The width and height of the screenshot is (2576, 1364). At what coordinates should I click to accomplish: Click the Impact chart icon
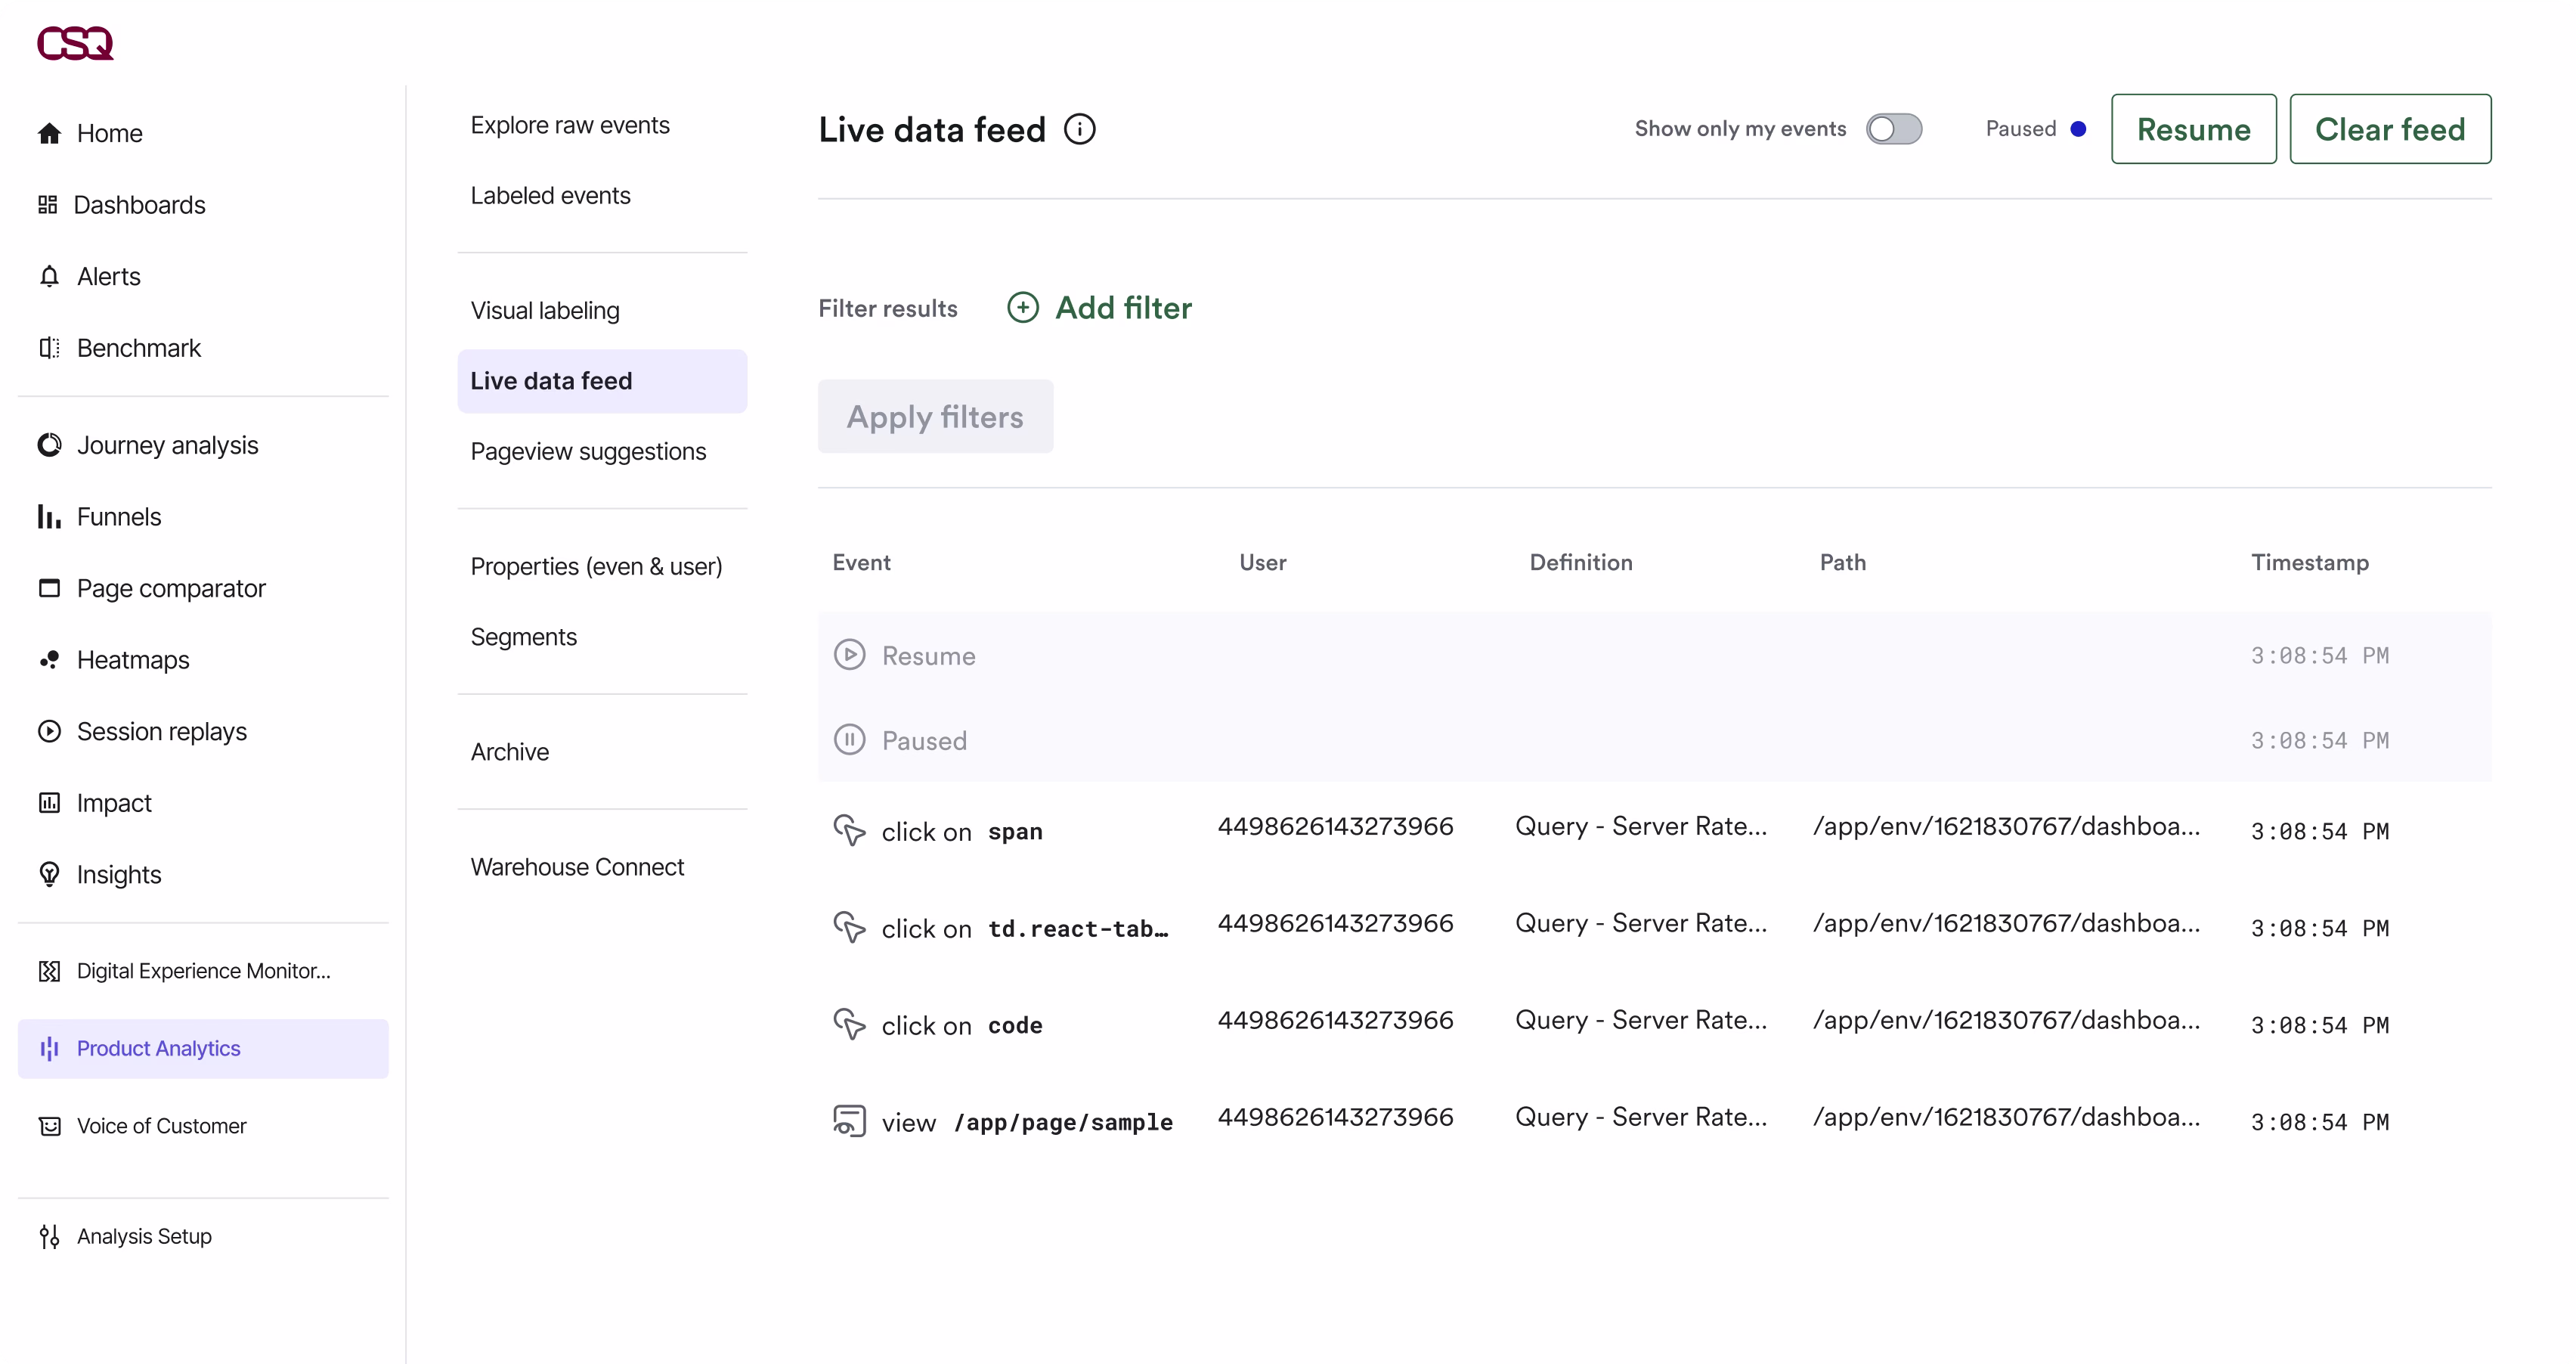click(x=49, y=803)
